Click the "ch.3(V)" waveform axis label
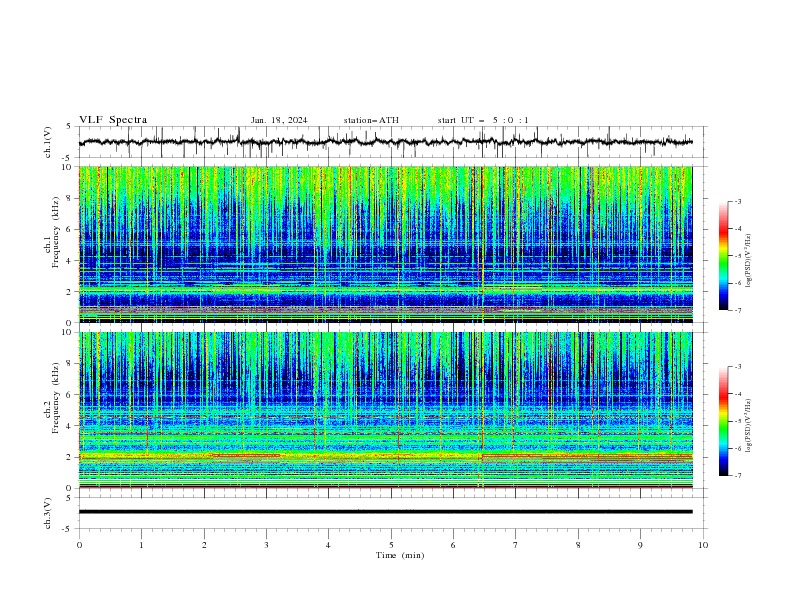Screen dimensions: 792x612 pyautogui.click(x=48, y=513)
